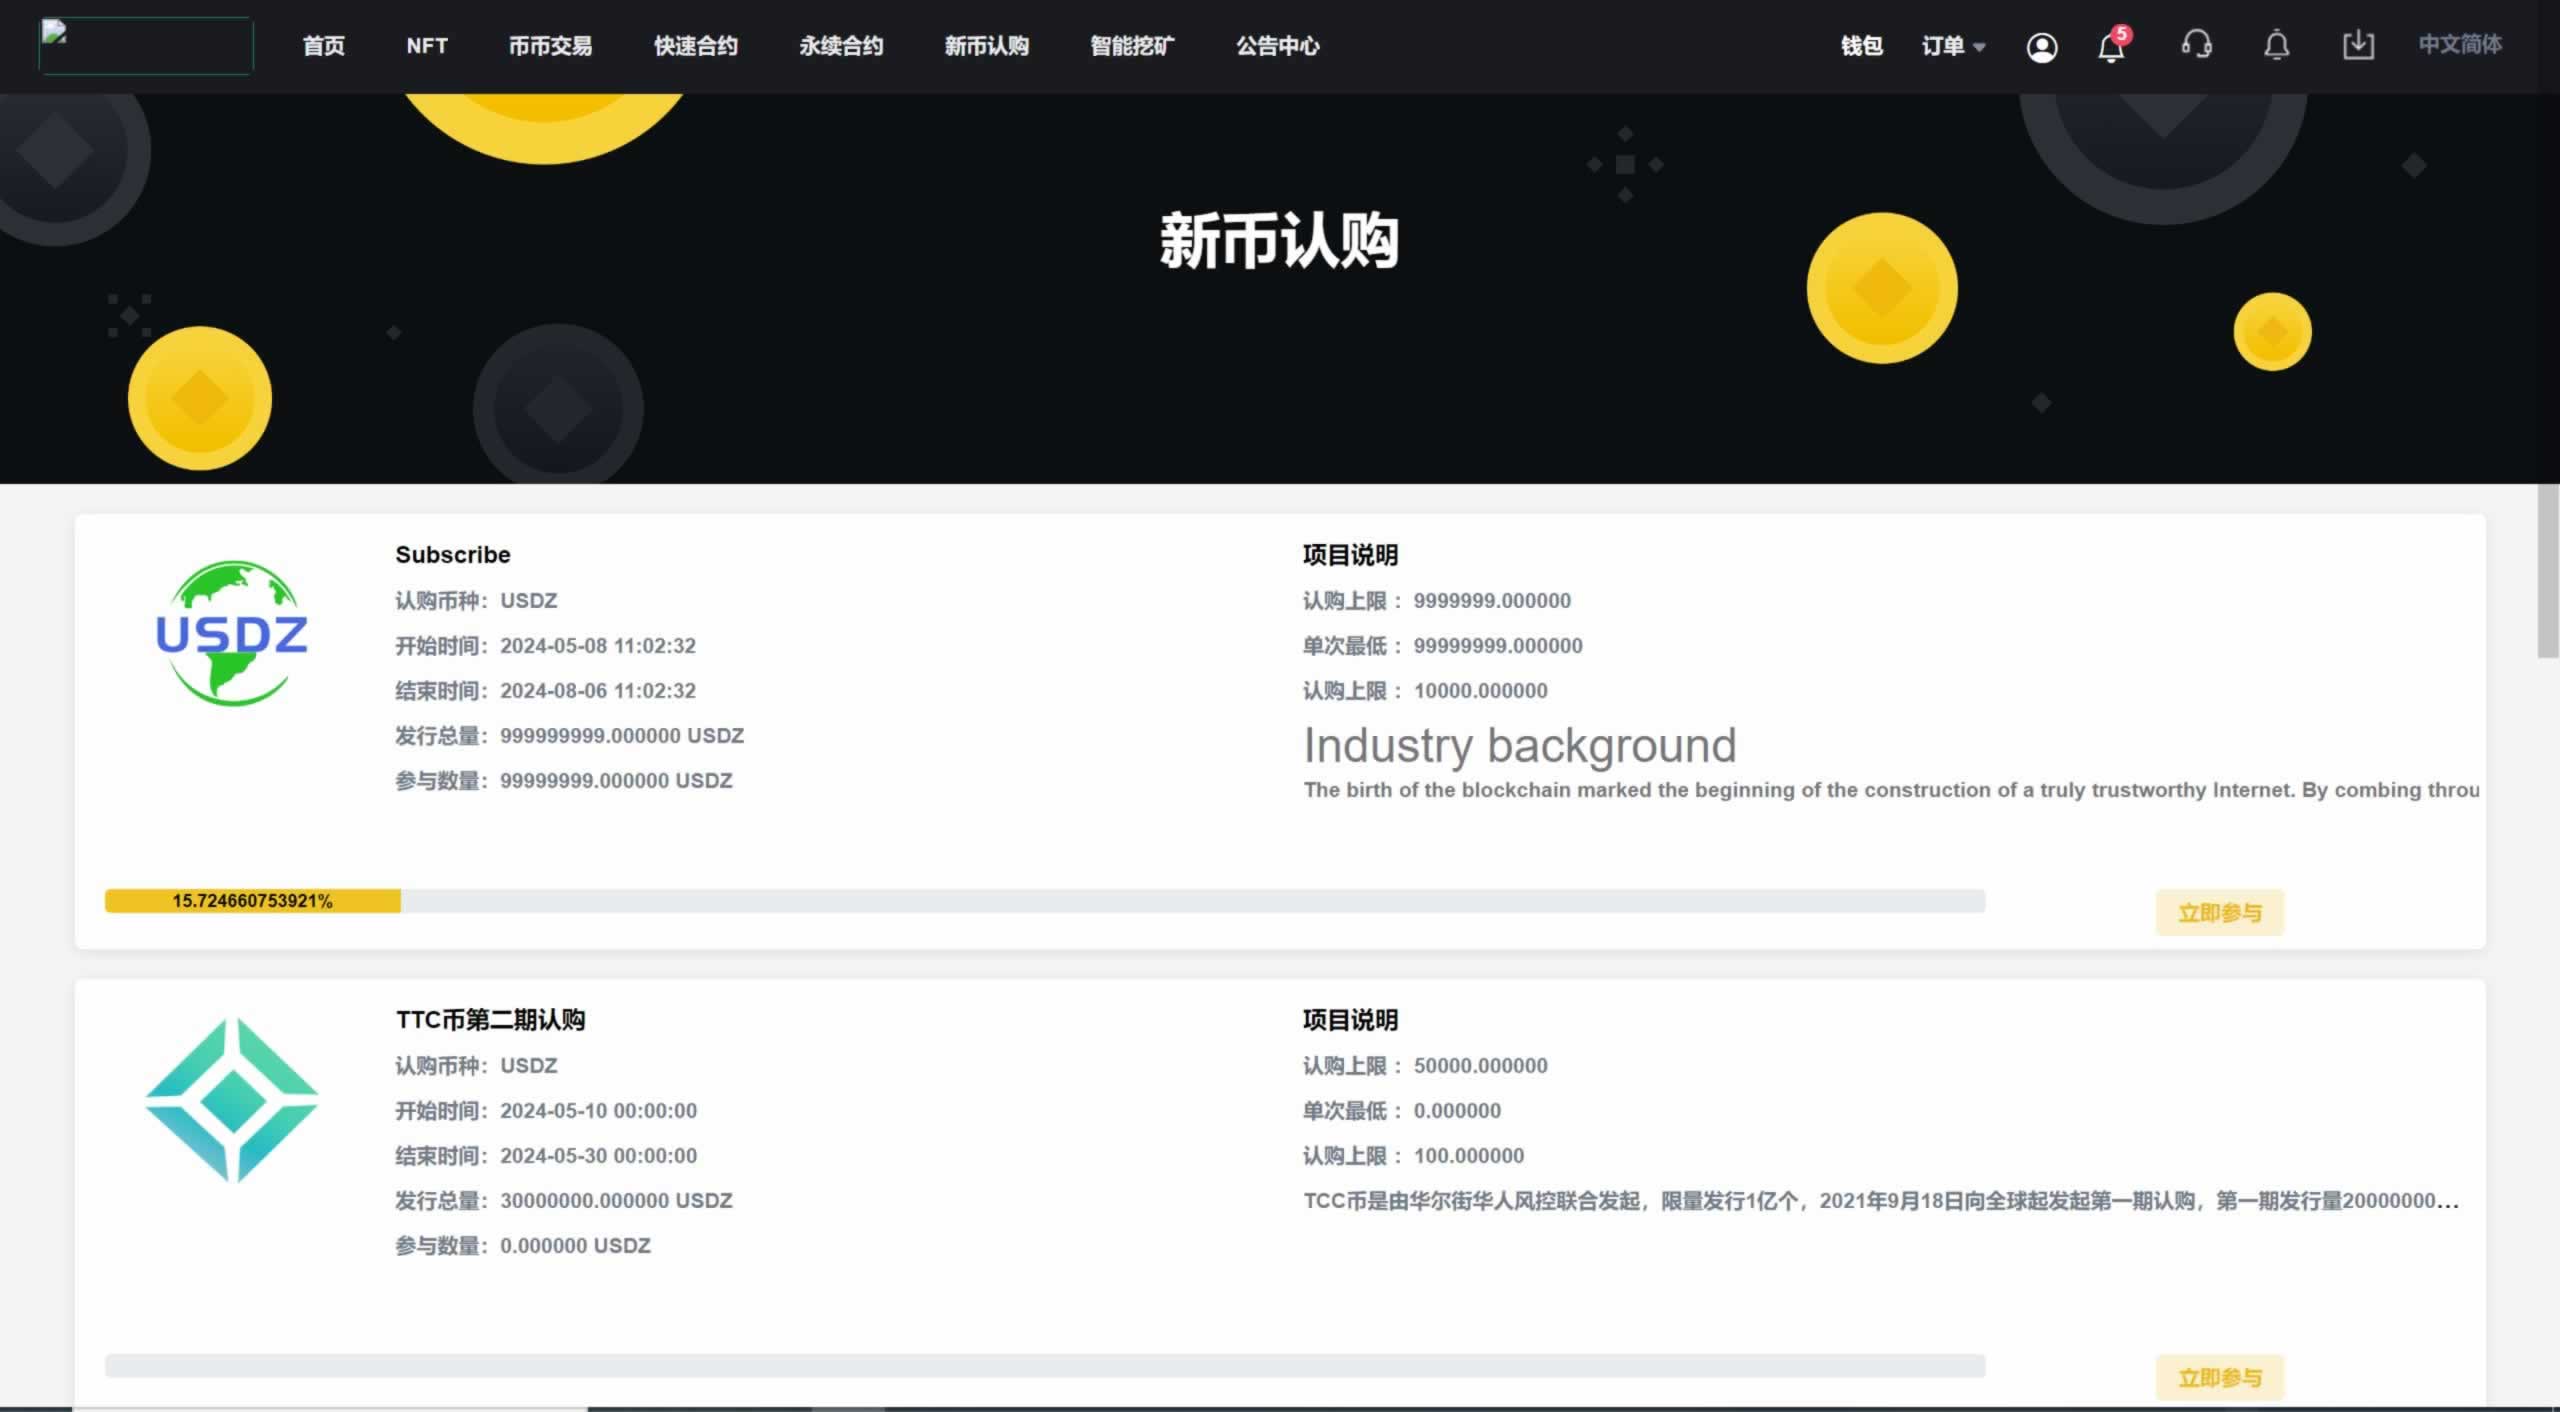Open 币币交易 spot trading page
Image resolution: width=2560 pixels, height=1412 pixels.
[x=550, y=46]
